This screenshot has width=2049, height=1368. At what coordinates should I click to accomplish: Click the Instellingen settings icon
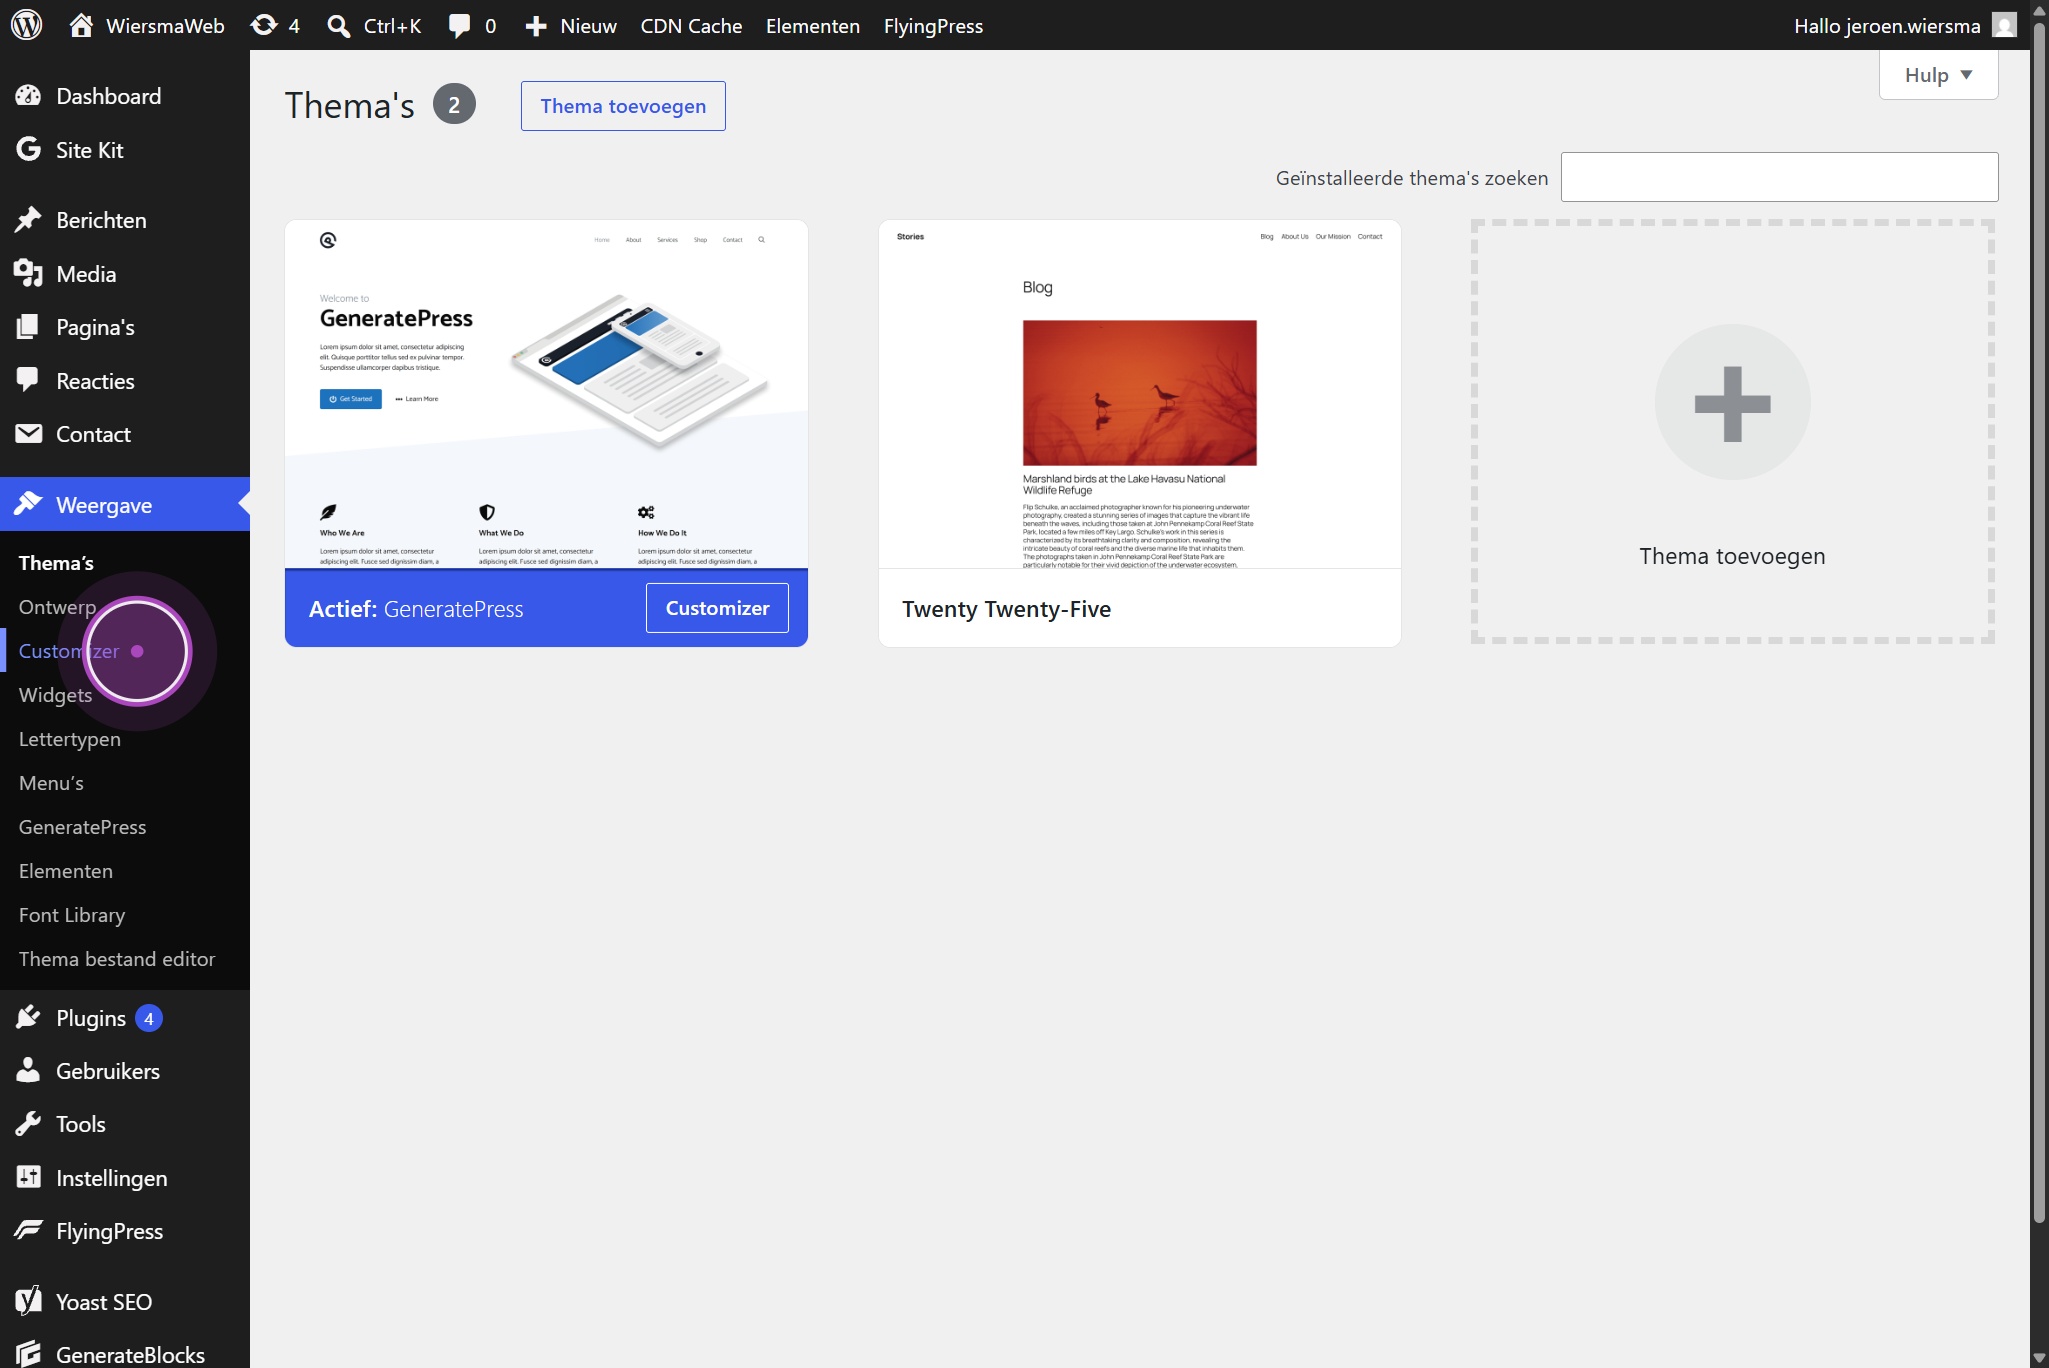point(28,1178)
